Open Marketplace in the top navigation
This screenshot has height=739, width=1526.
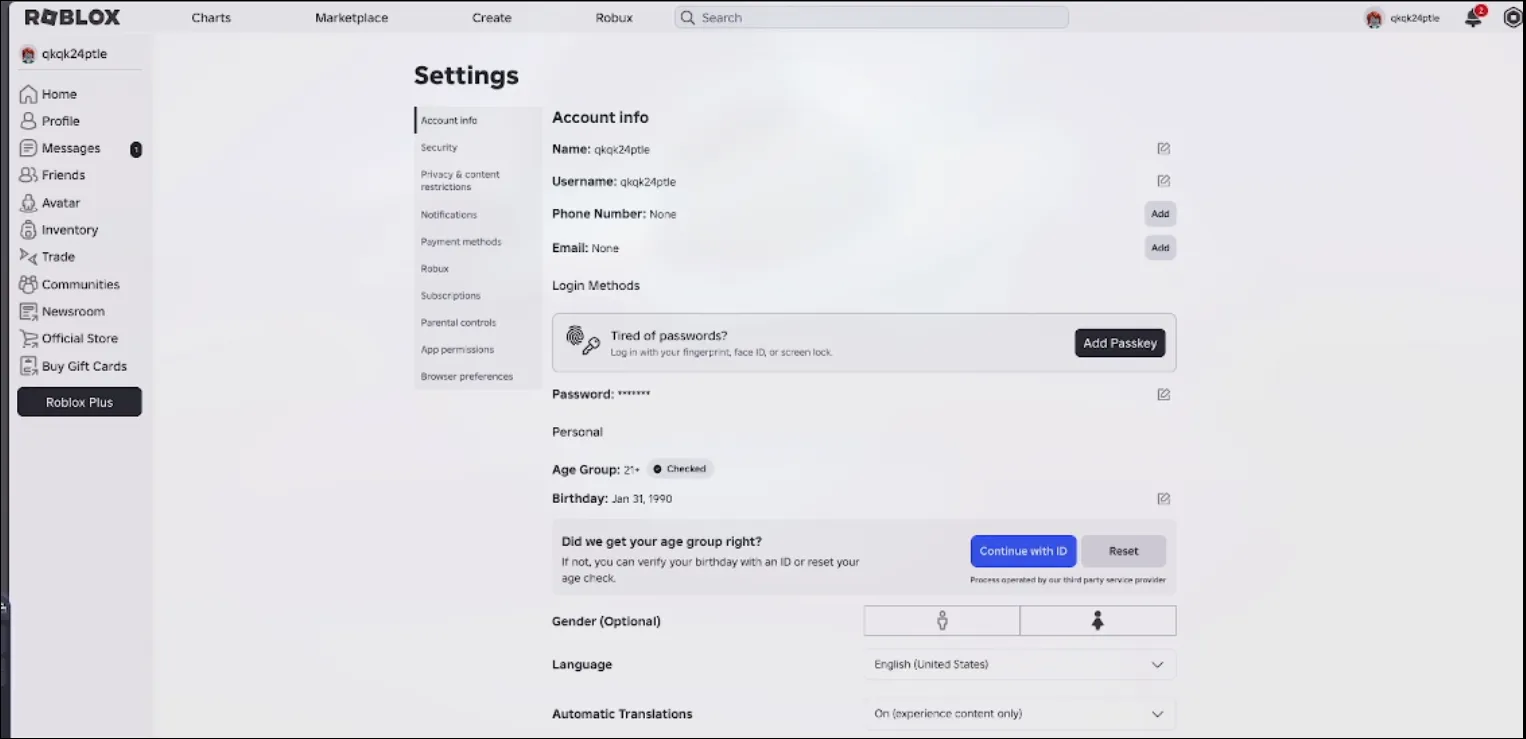pyautogui.click(x=351, y=18)
